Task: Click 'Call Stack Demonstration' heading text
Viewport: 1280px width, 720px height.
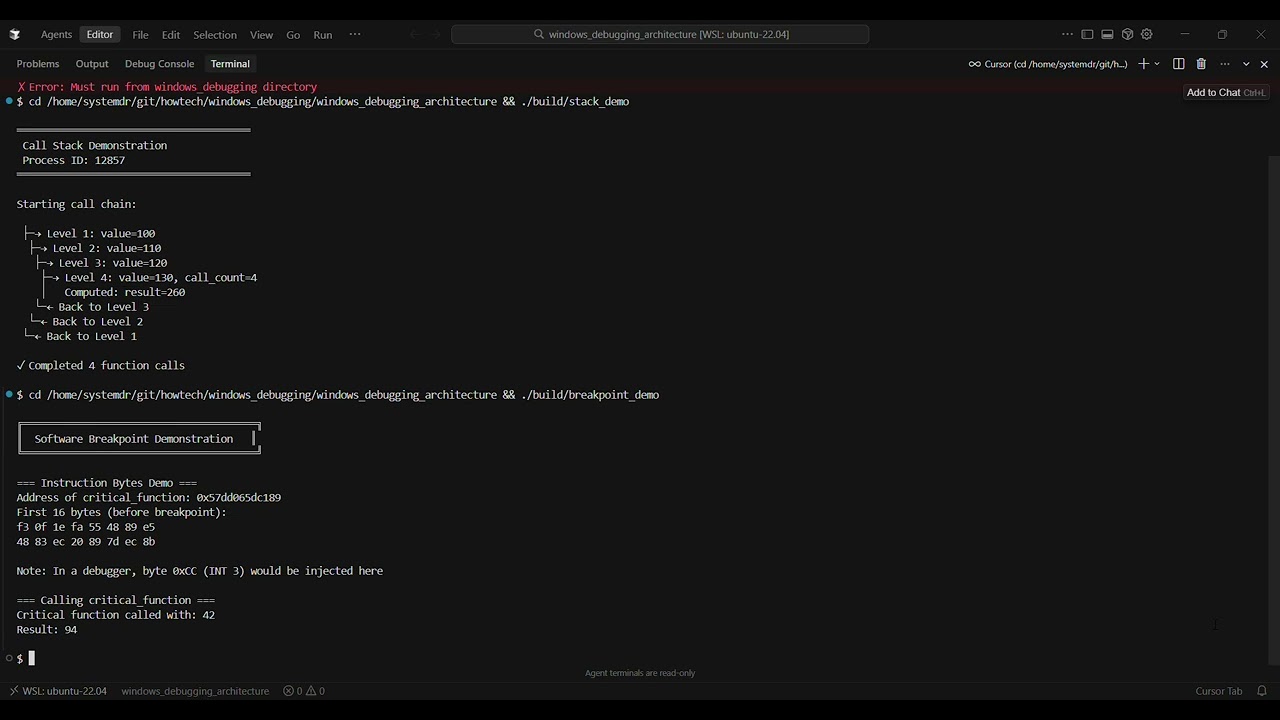Action: tap(95, 146)
